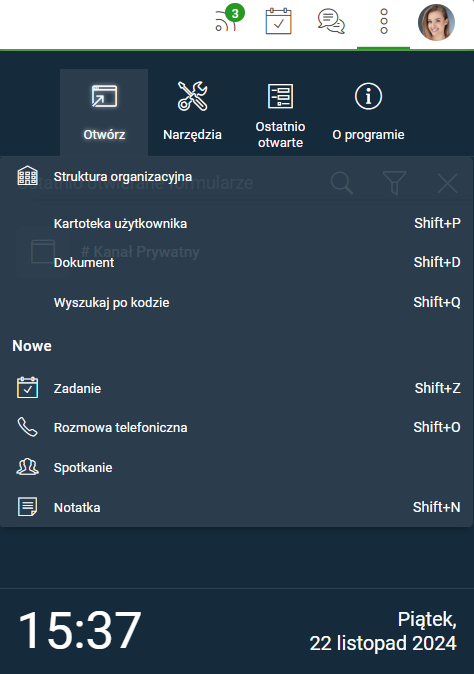The image size is (474, 674).
Task: Choose Wyszukaj po kodzie
Action: pyautogui.click(x=237, y=303)
